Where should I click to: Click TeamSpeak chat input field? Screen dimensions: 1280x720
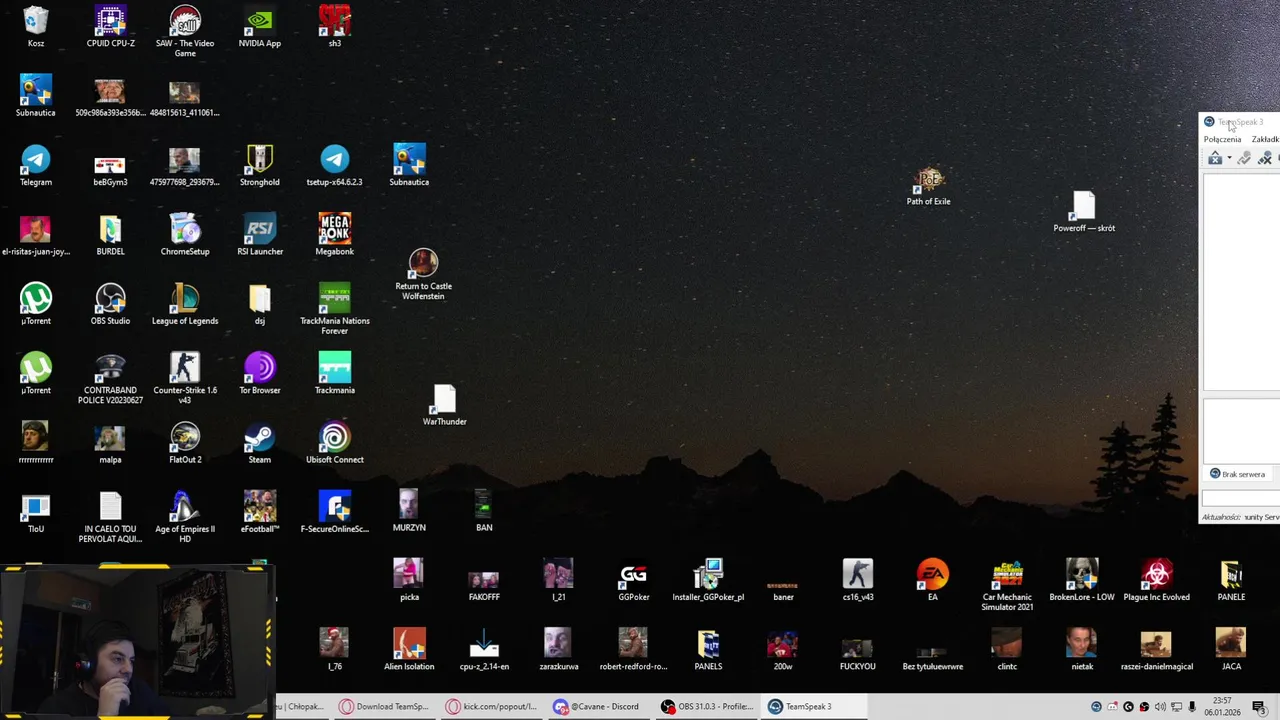coord(1241,497)
